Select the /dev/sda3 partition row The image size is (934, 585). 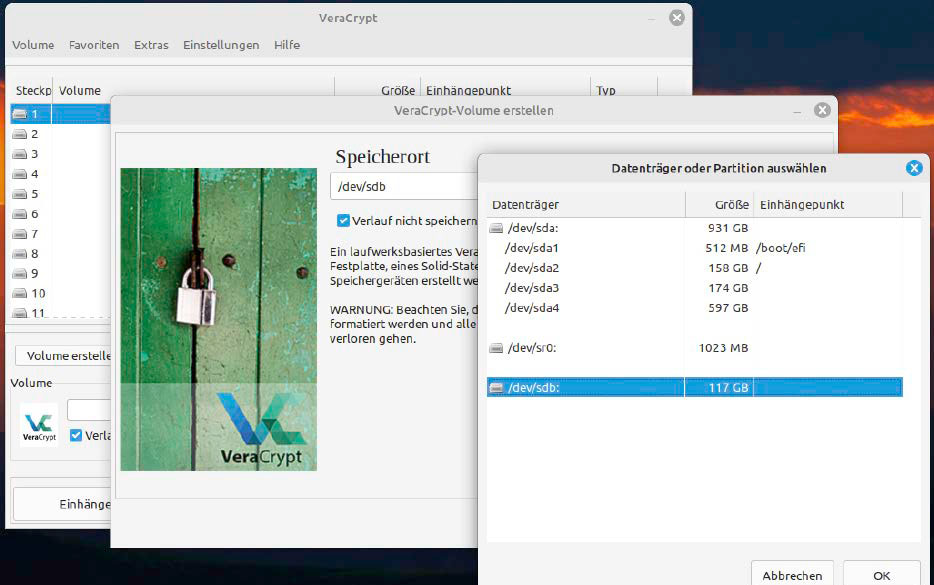(695, 288)
